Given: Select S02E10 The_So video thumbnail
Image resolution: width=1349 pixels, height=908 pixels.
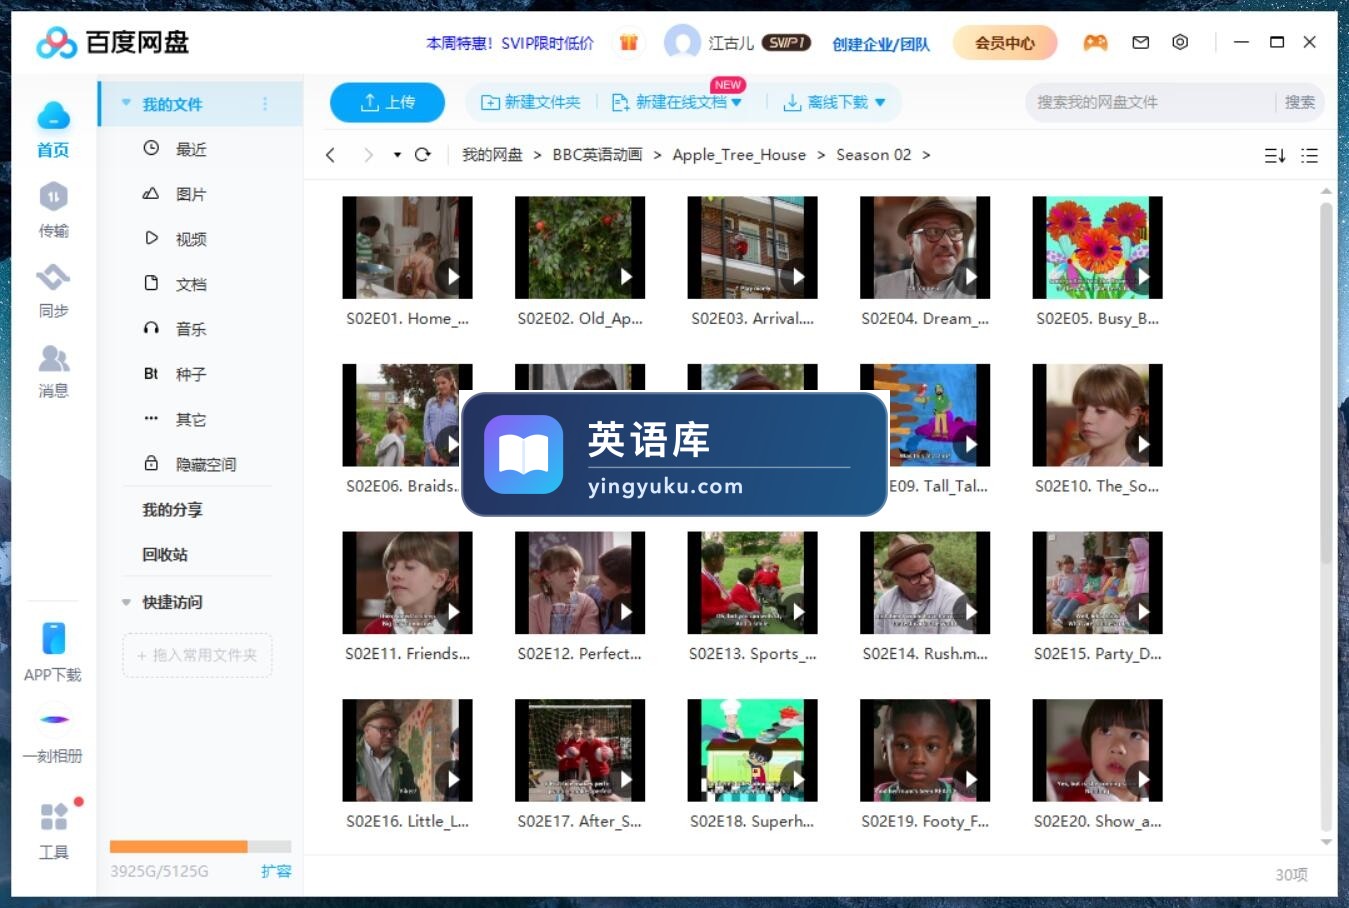Looking at the screenshot, I should [x=1097, y=415].
